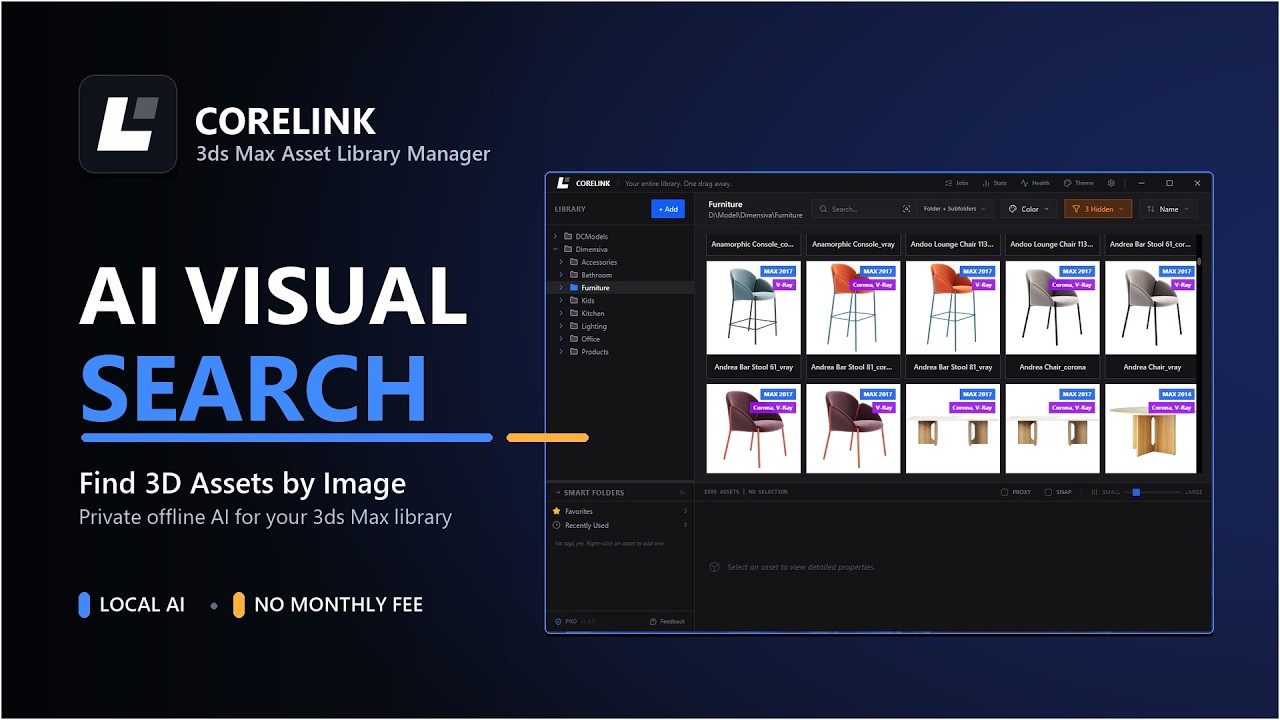Click the magnifier icon in the search box
1280x720 pixels.
[824, 209]
